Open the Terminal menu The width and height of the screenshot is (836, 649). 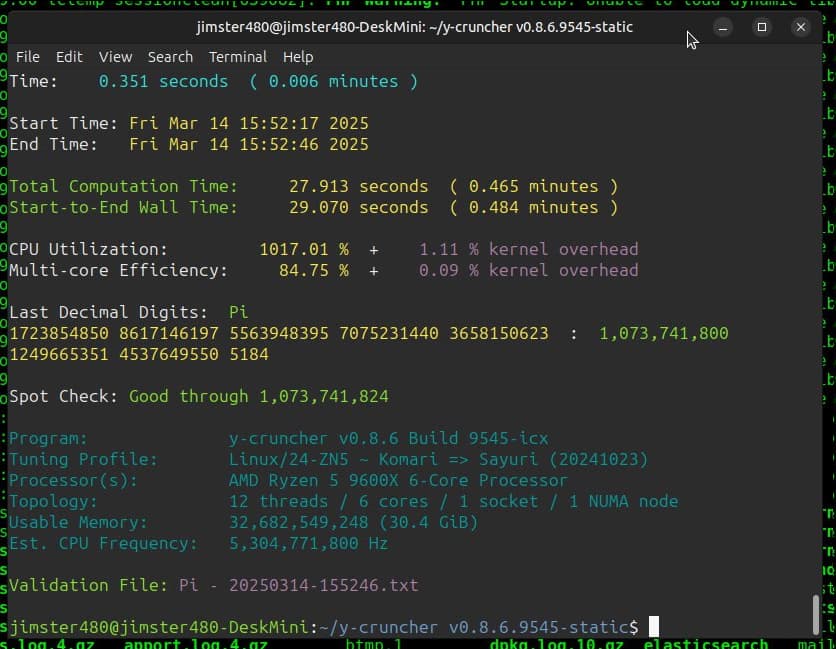coord(237,57)
